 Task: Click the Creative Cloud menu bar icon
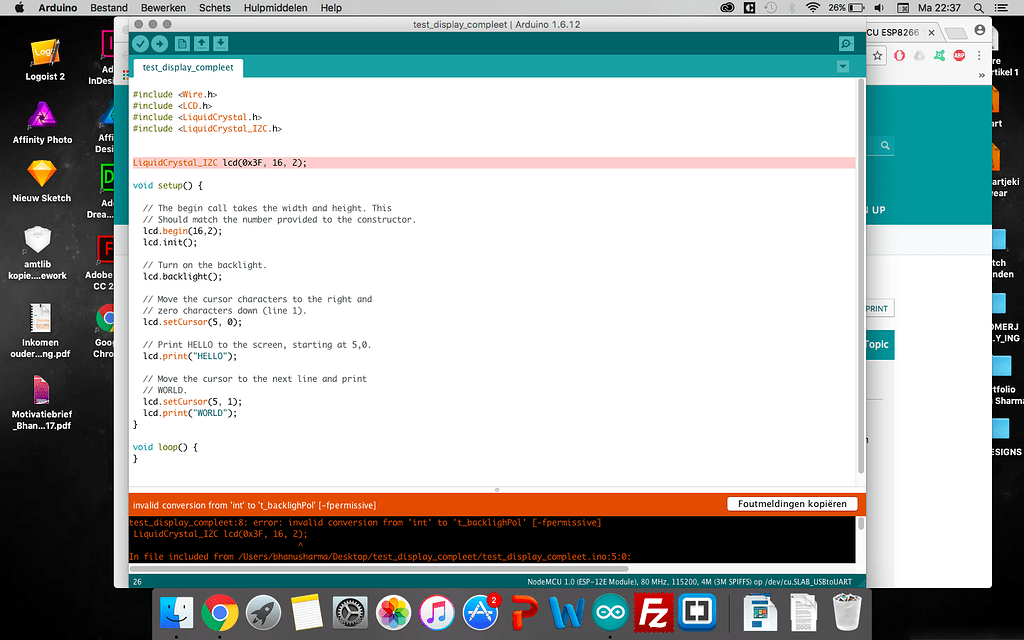pos(727,8)
